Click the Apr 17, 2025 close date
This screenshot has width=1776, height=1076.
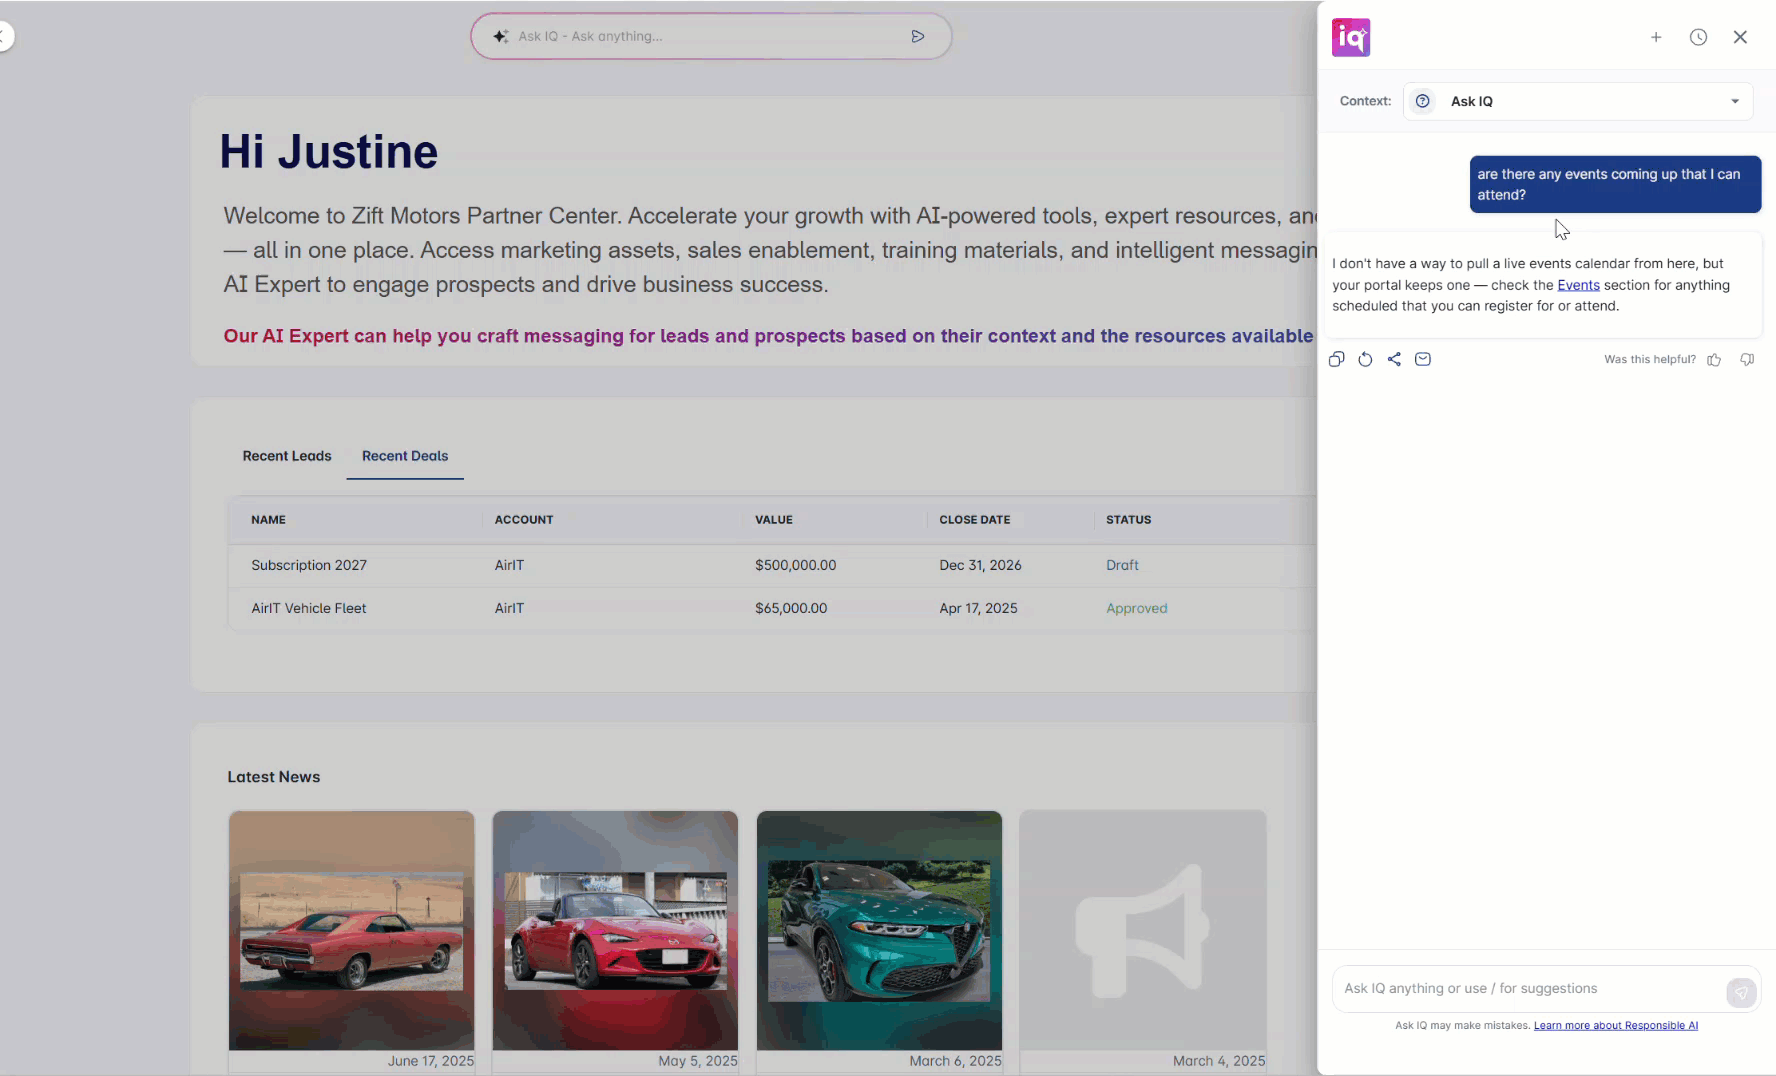click(978, 608)
